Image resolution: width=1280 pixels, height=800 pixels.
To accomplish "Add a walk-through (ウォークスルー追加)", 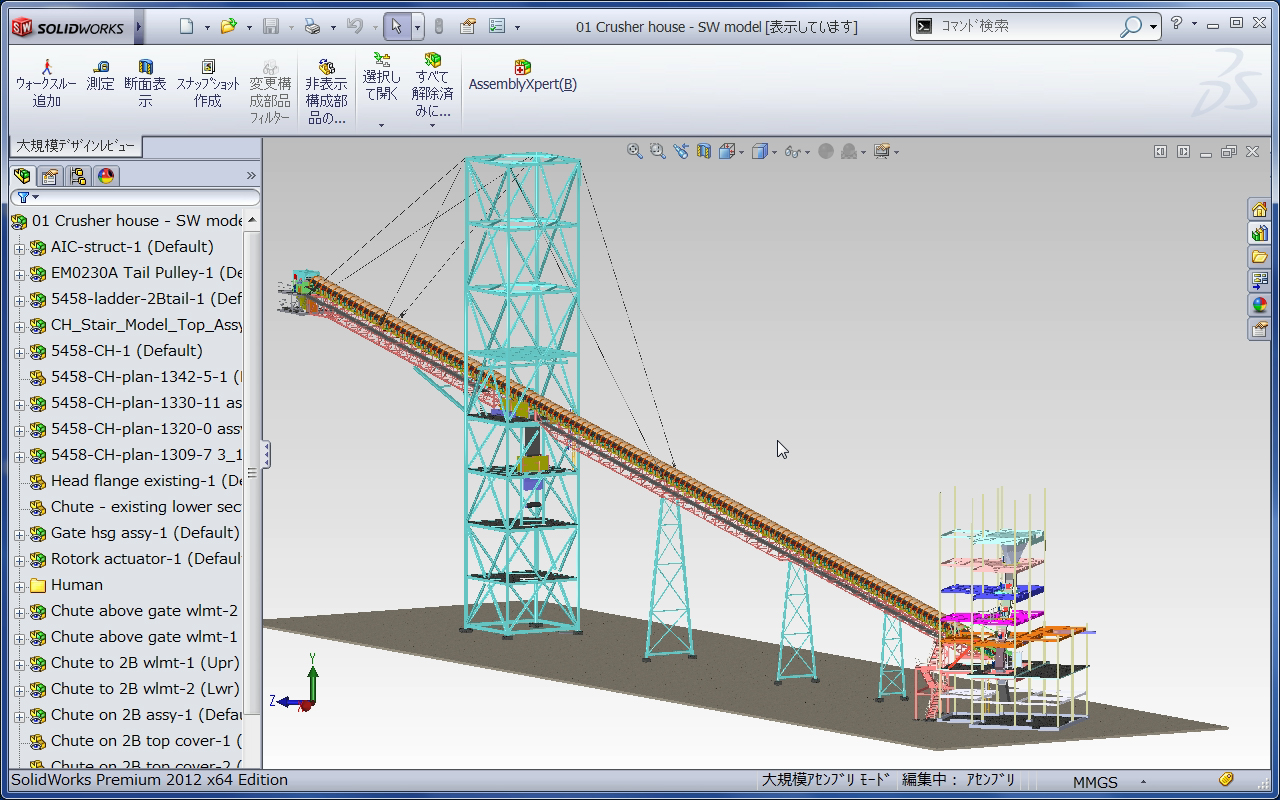I will coord(46,84).
